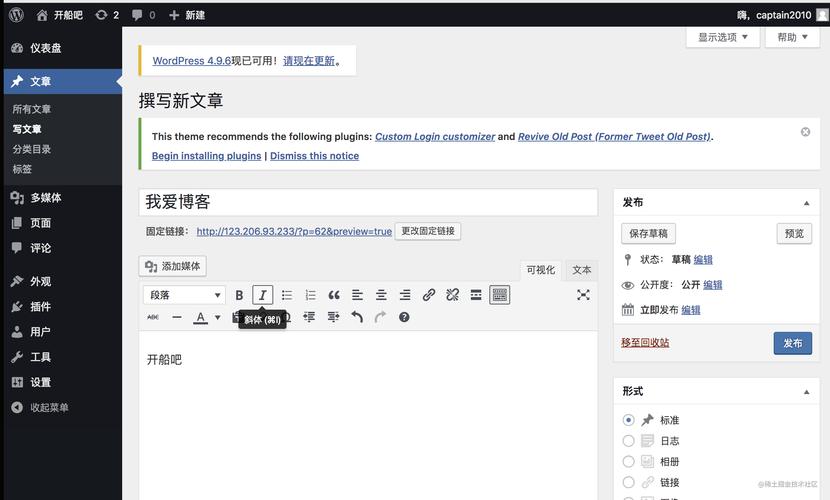
Task: Switch to the 文本 text tab
Action: click(x=581, y=270)
